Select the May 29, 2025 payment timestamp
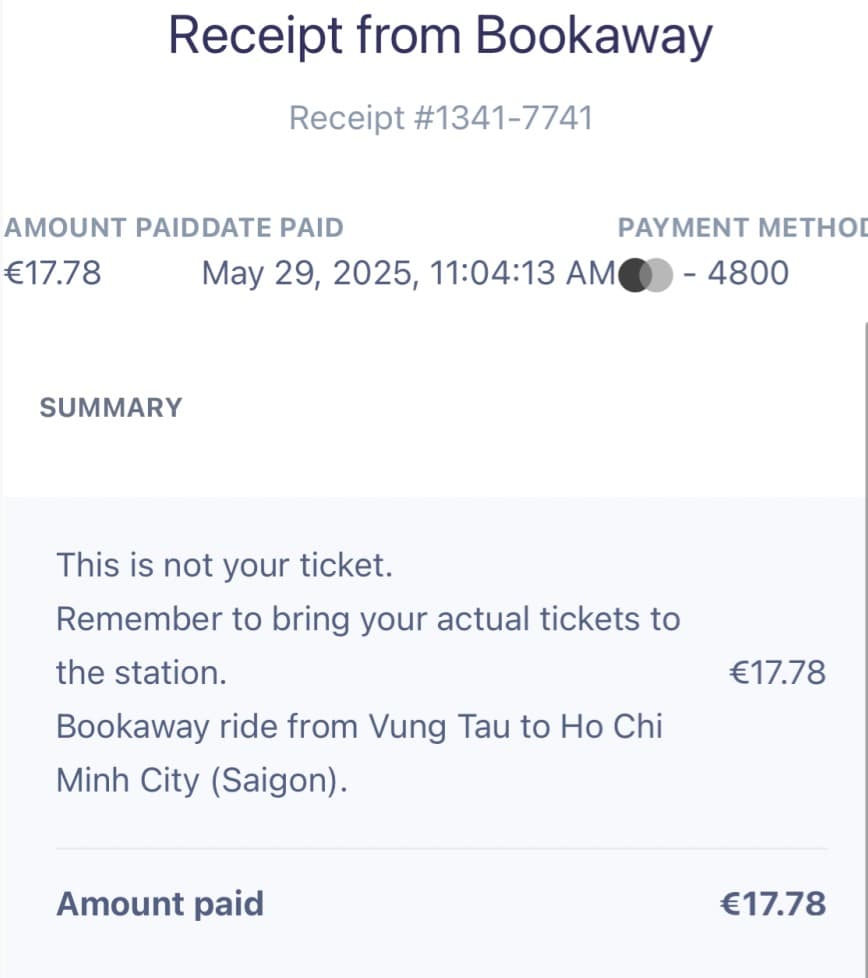 point(408,273)
